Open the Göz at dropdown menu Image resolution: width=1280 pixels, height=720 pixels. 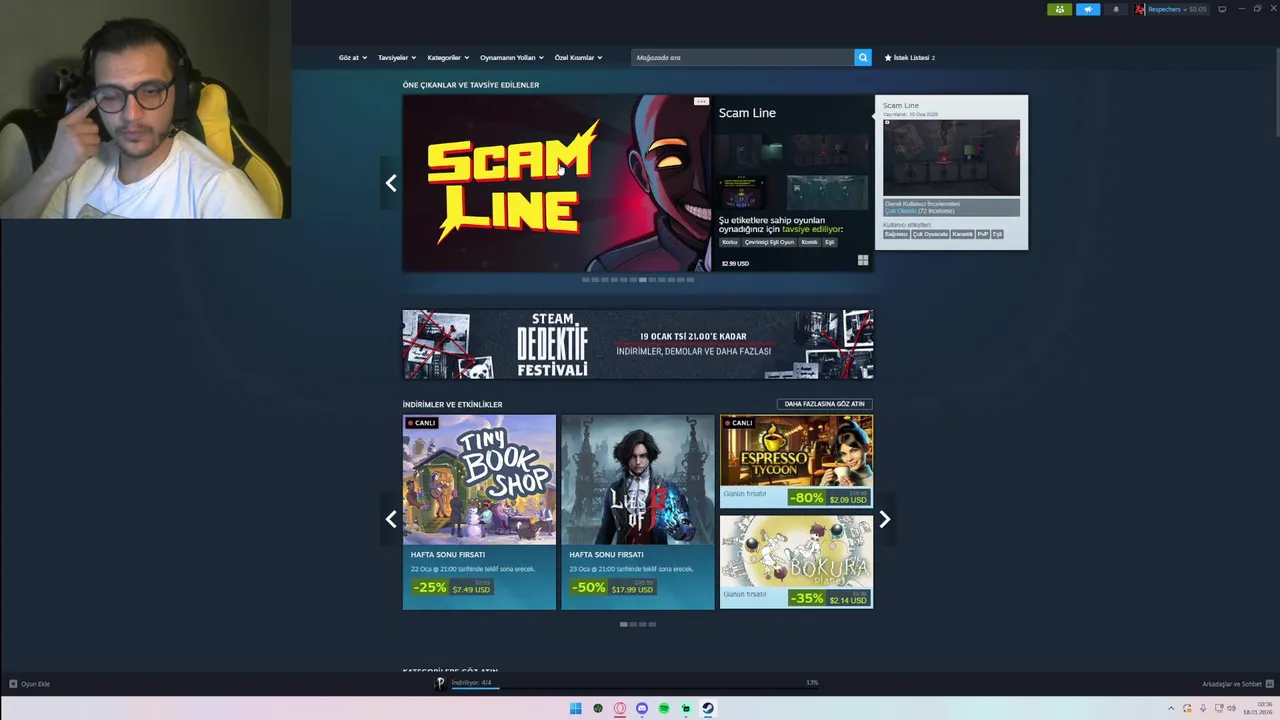353,57
